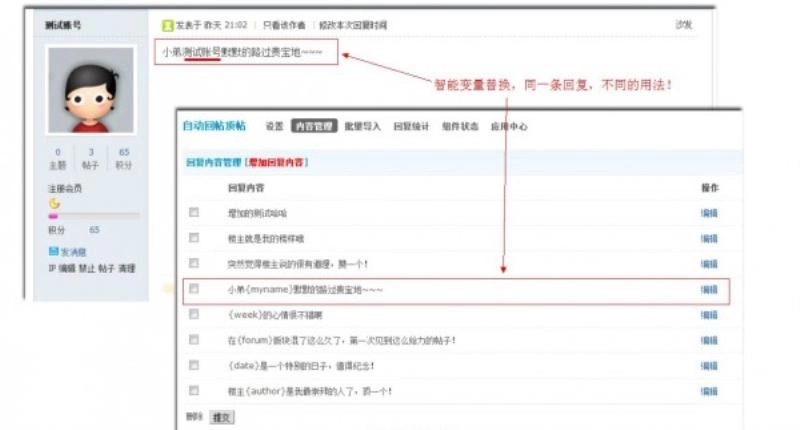Edit the {date} reply entry
The width and height of the screenshot is (800, 430).
pos(709,366)
